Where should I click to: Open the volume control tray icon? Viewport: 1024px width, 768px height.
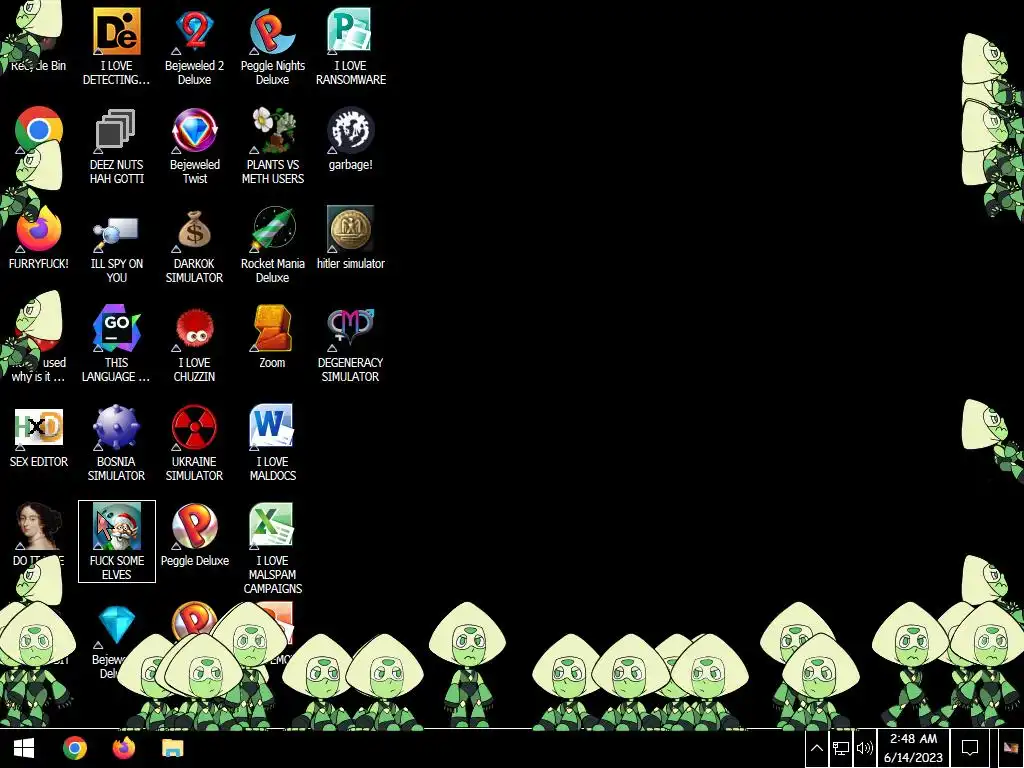pos(865,748)
